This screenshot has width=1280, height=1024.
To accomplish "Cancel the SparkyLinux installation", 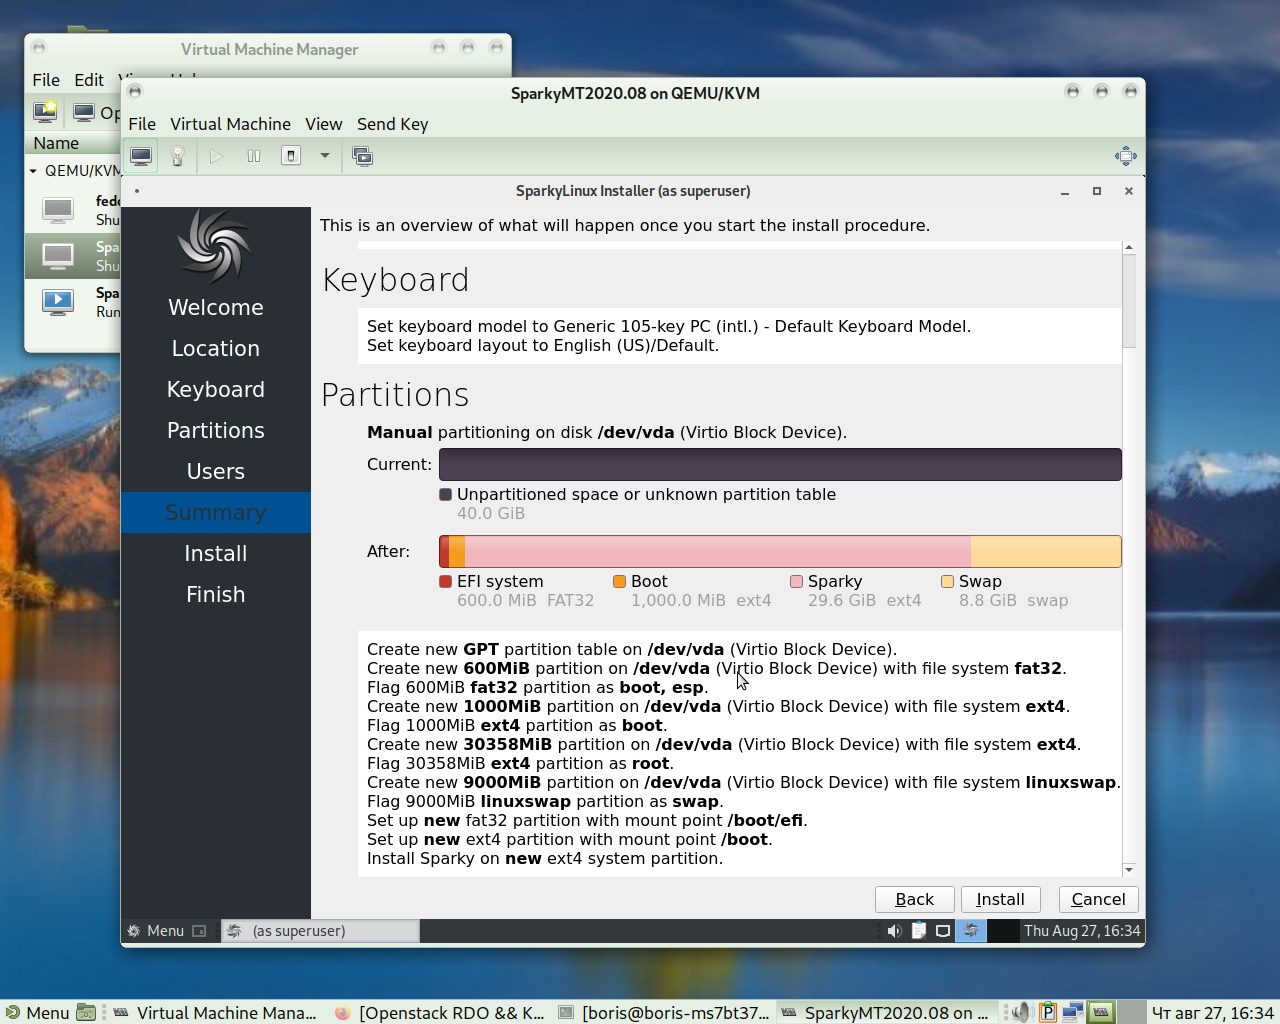I will [1098, 899].
